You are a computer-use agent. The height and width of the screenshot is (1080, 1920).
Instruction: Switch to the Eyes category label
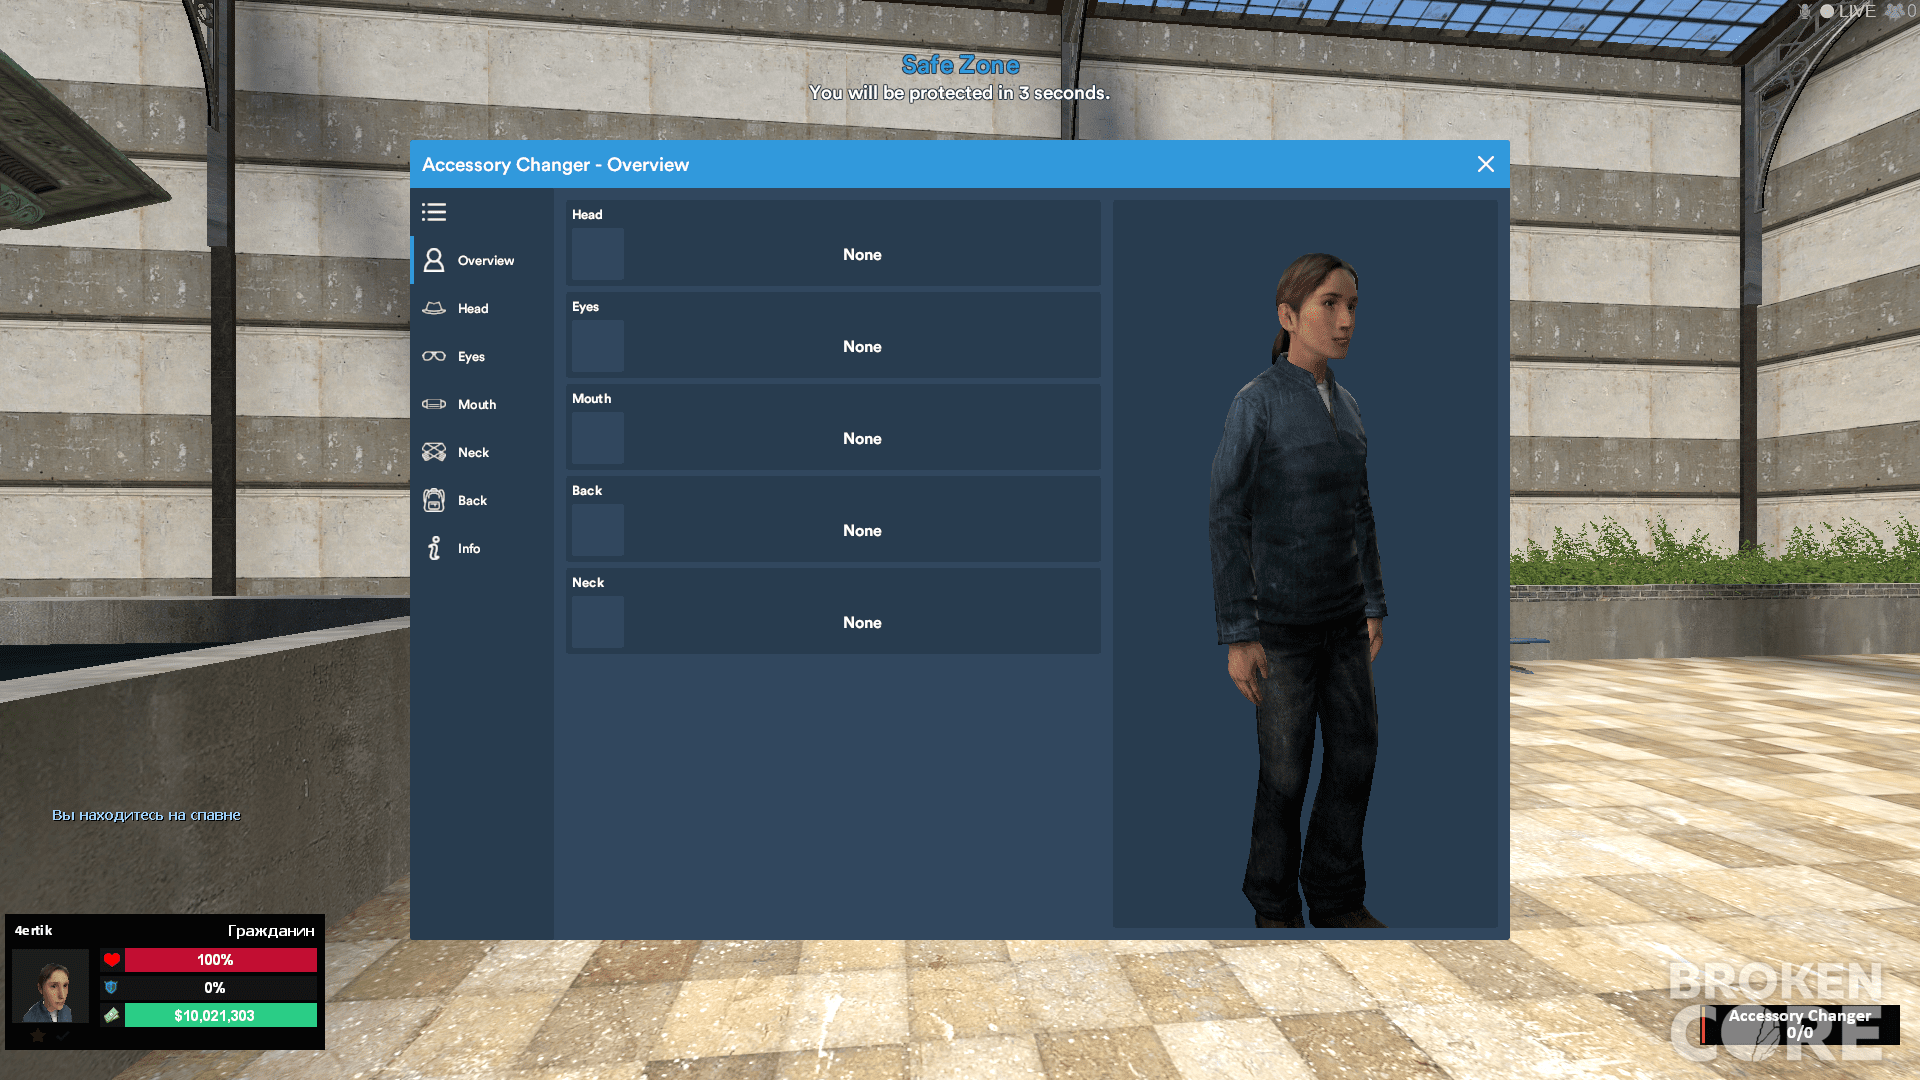(471, 357)
